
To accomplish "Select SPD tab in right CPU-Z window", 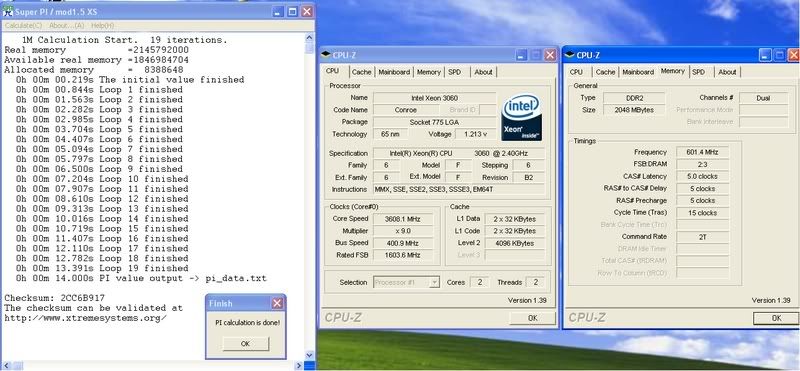I will [698, 72].
